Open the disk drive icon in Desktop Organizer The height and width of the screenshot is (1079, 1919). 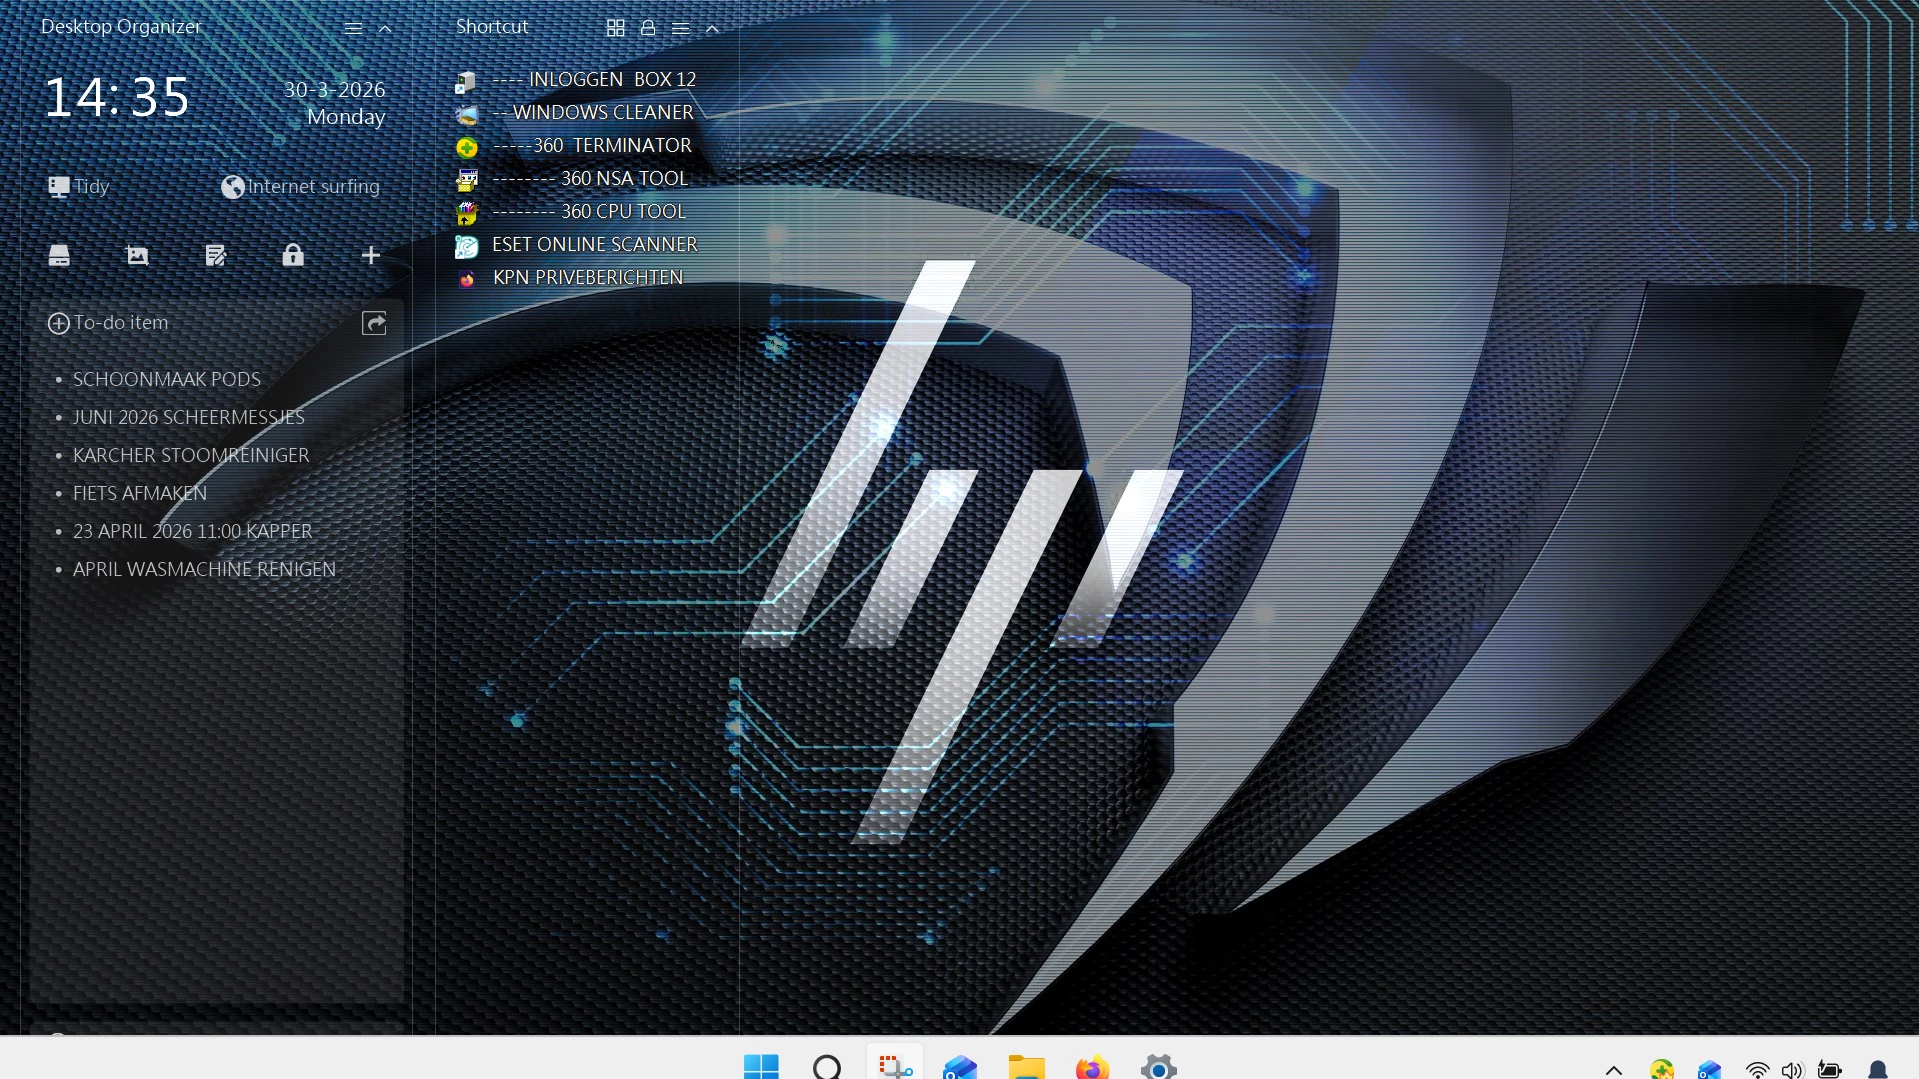click(x=59, y=255)
